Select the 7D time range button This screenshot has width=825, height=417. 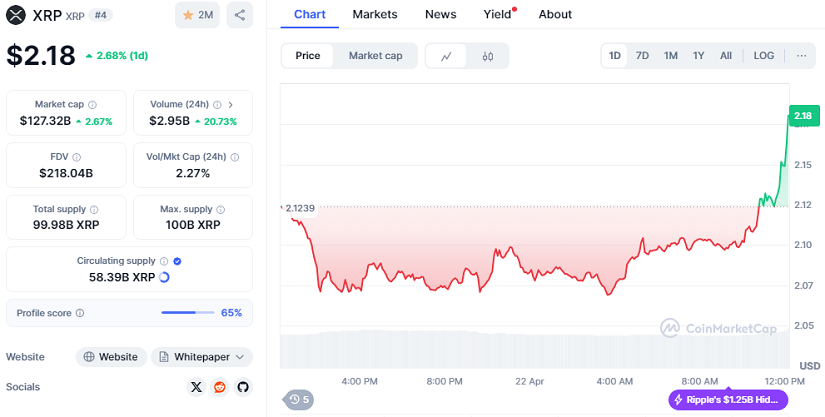coord(642,56)
